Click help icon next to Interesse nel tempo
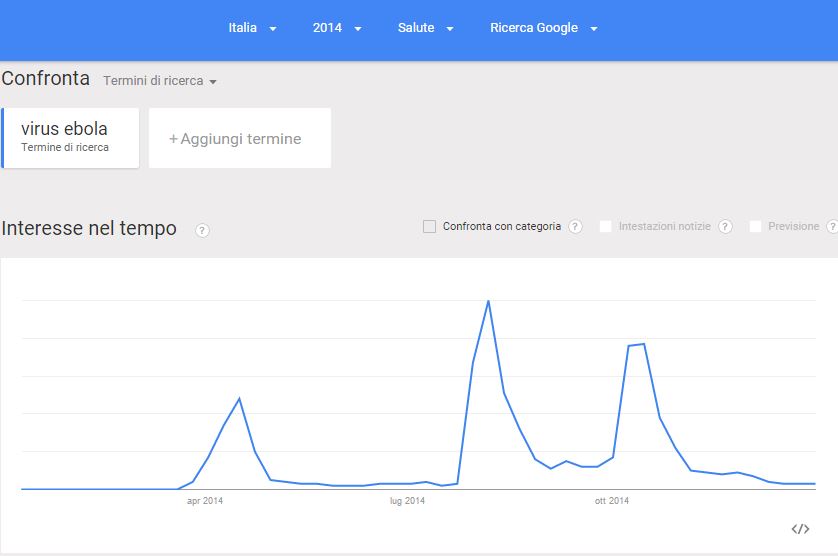 pyautogui.click(x=202, y=230)
